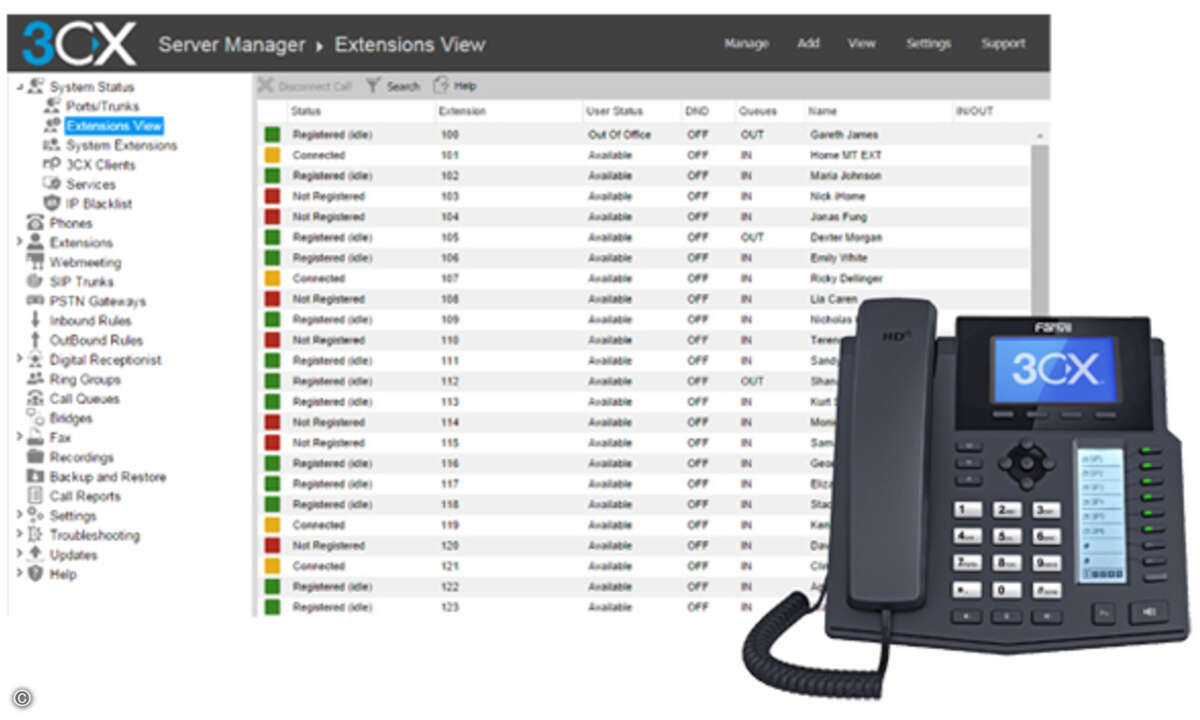This screenshot has height=720, width=1200.
Task: Click the Search toolbar label
Action: click(x=403, y=87)
